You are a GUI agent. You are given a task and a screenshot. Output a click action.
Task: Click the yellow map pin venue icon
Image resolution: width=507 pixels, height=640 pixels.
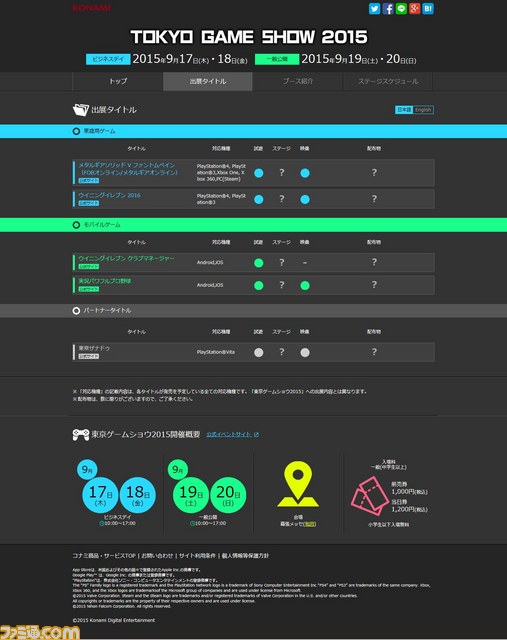(298, 484)
